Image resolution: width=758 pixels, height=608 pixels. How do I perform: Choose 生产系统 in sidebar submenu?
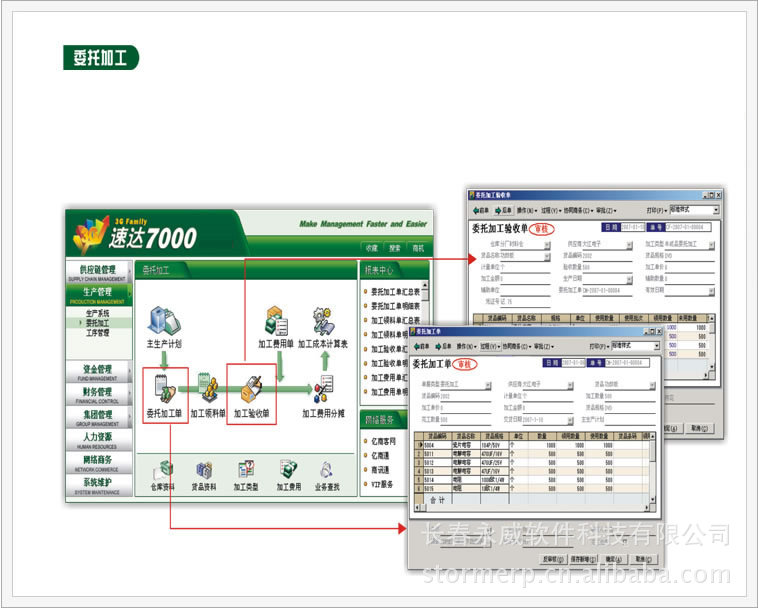pyautogui.click(x=98, y=313)
